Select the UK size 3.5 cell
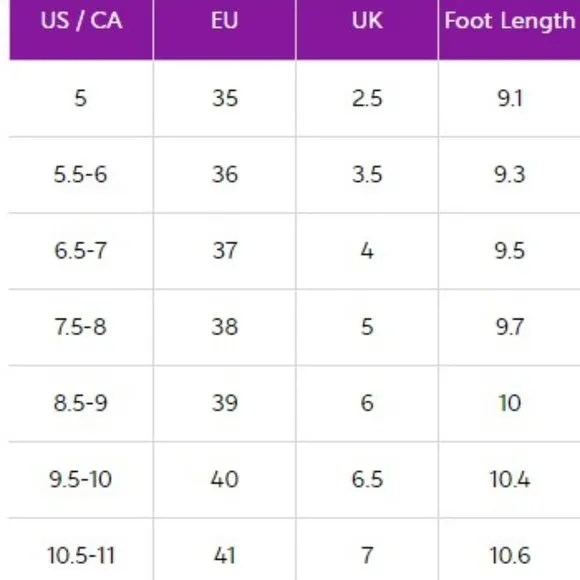 point(367,175)
